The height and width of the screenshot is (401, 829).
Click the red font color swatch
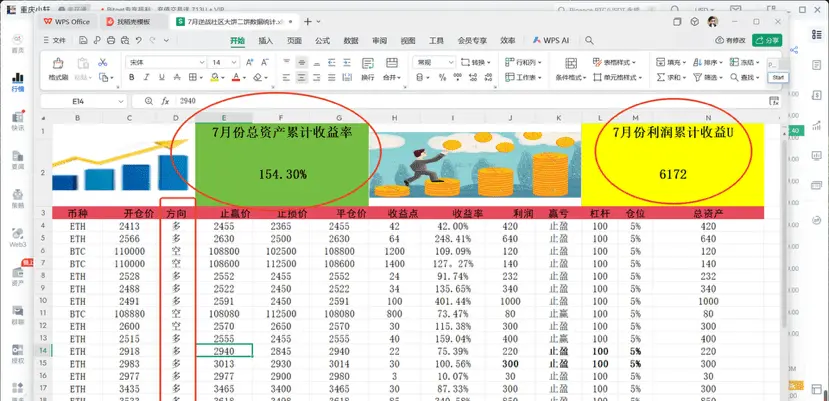click(236, 77)
